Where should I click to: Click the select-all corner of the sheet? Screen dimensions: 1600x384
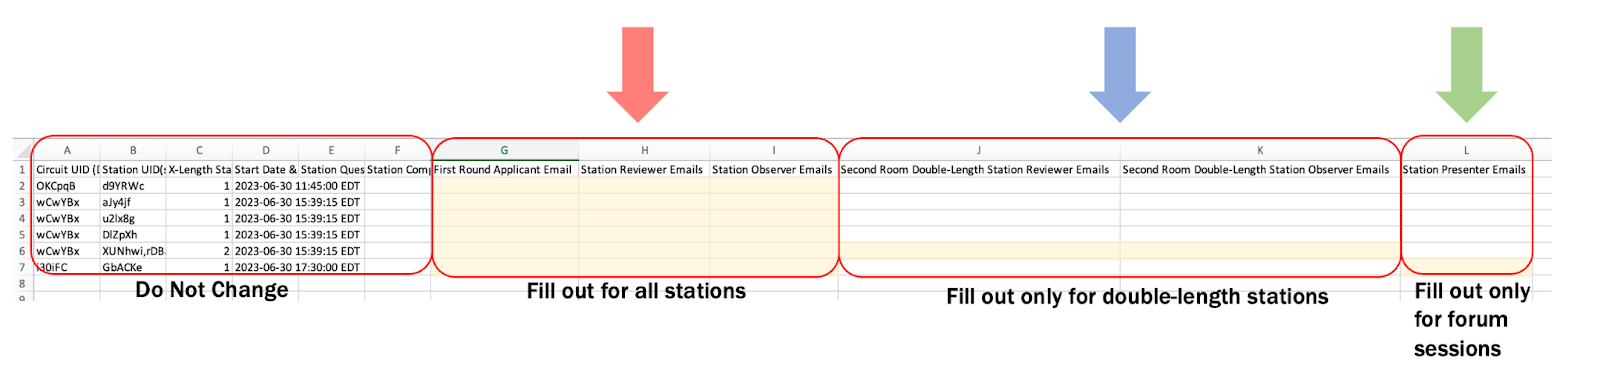point(22,151)
